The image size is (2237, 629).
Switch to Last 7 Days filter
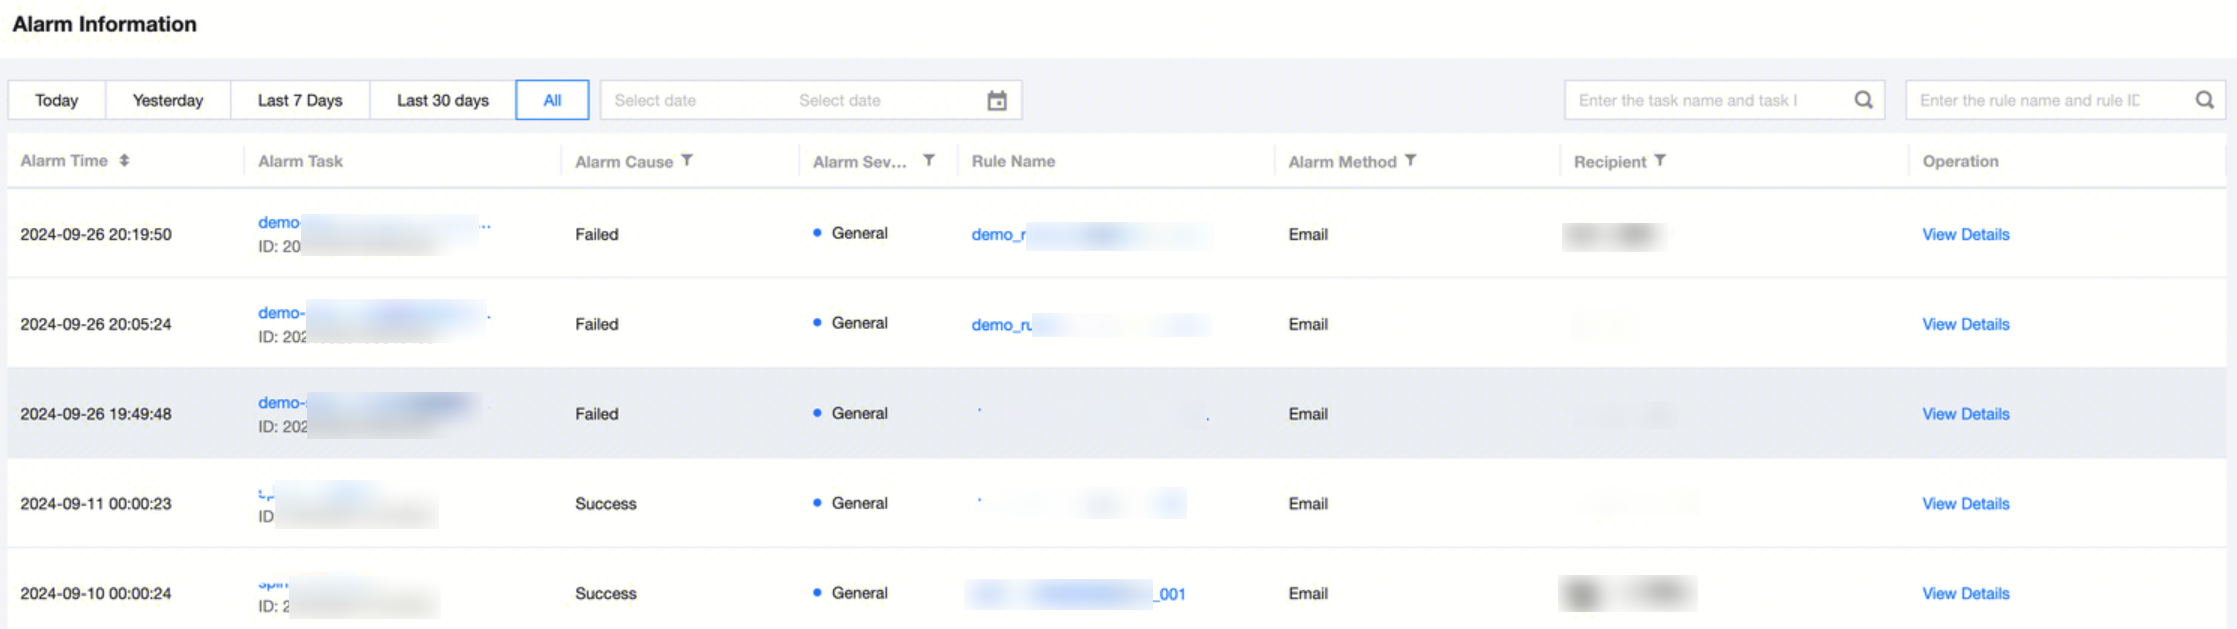300,100
